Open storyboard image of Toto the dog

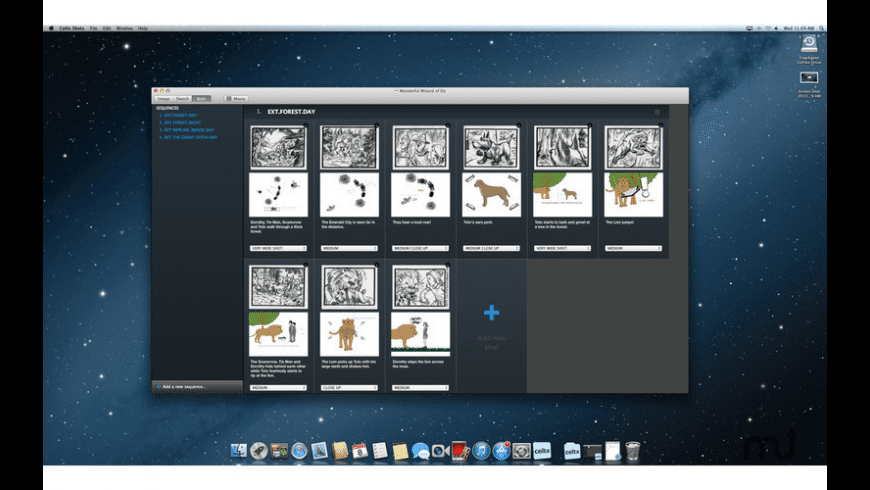491,148
